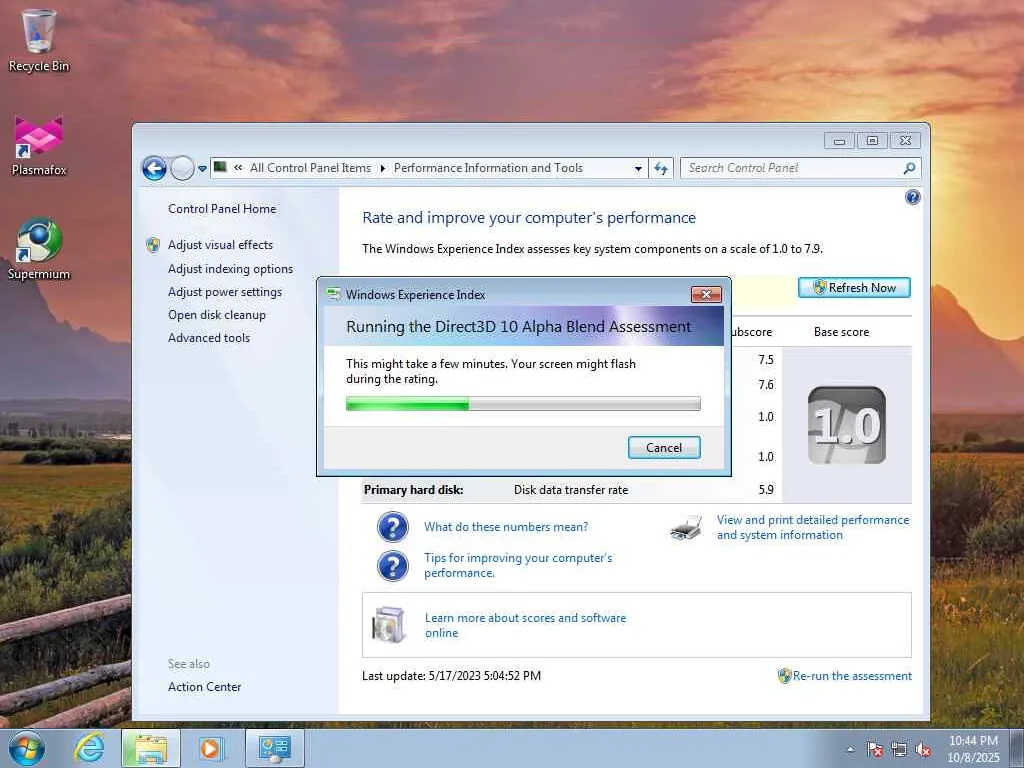
Task: Click the 7.5 subscore value
Action: [766, 360]
